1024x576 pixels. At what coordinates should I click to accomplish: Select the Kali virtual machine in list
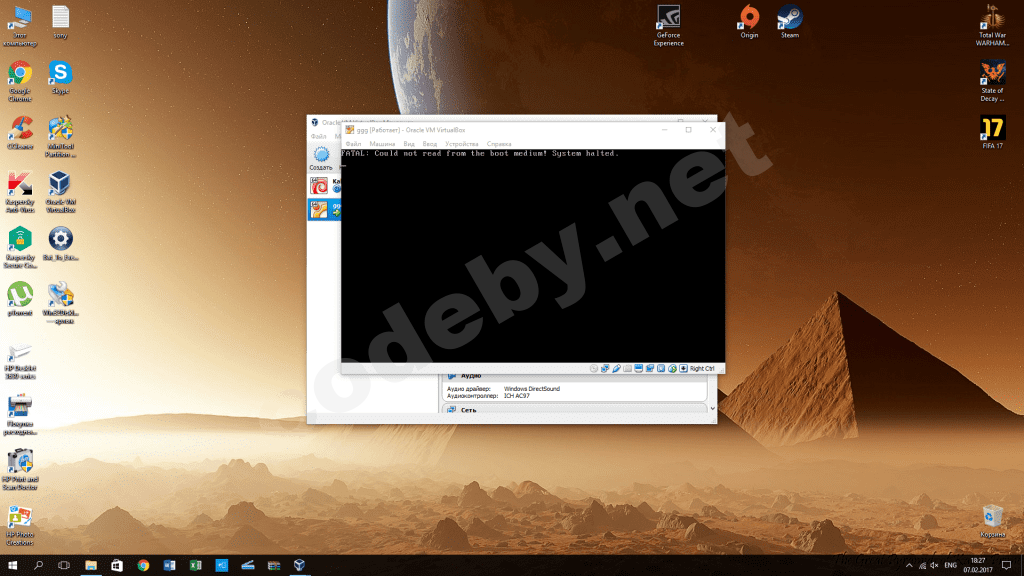point(321,186)
